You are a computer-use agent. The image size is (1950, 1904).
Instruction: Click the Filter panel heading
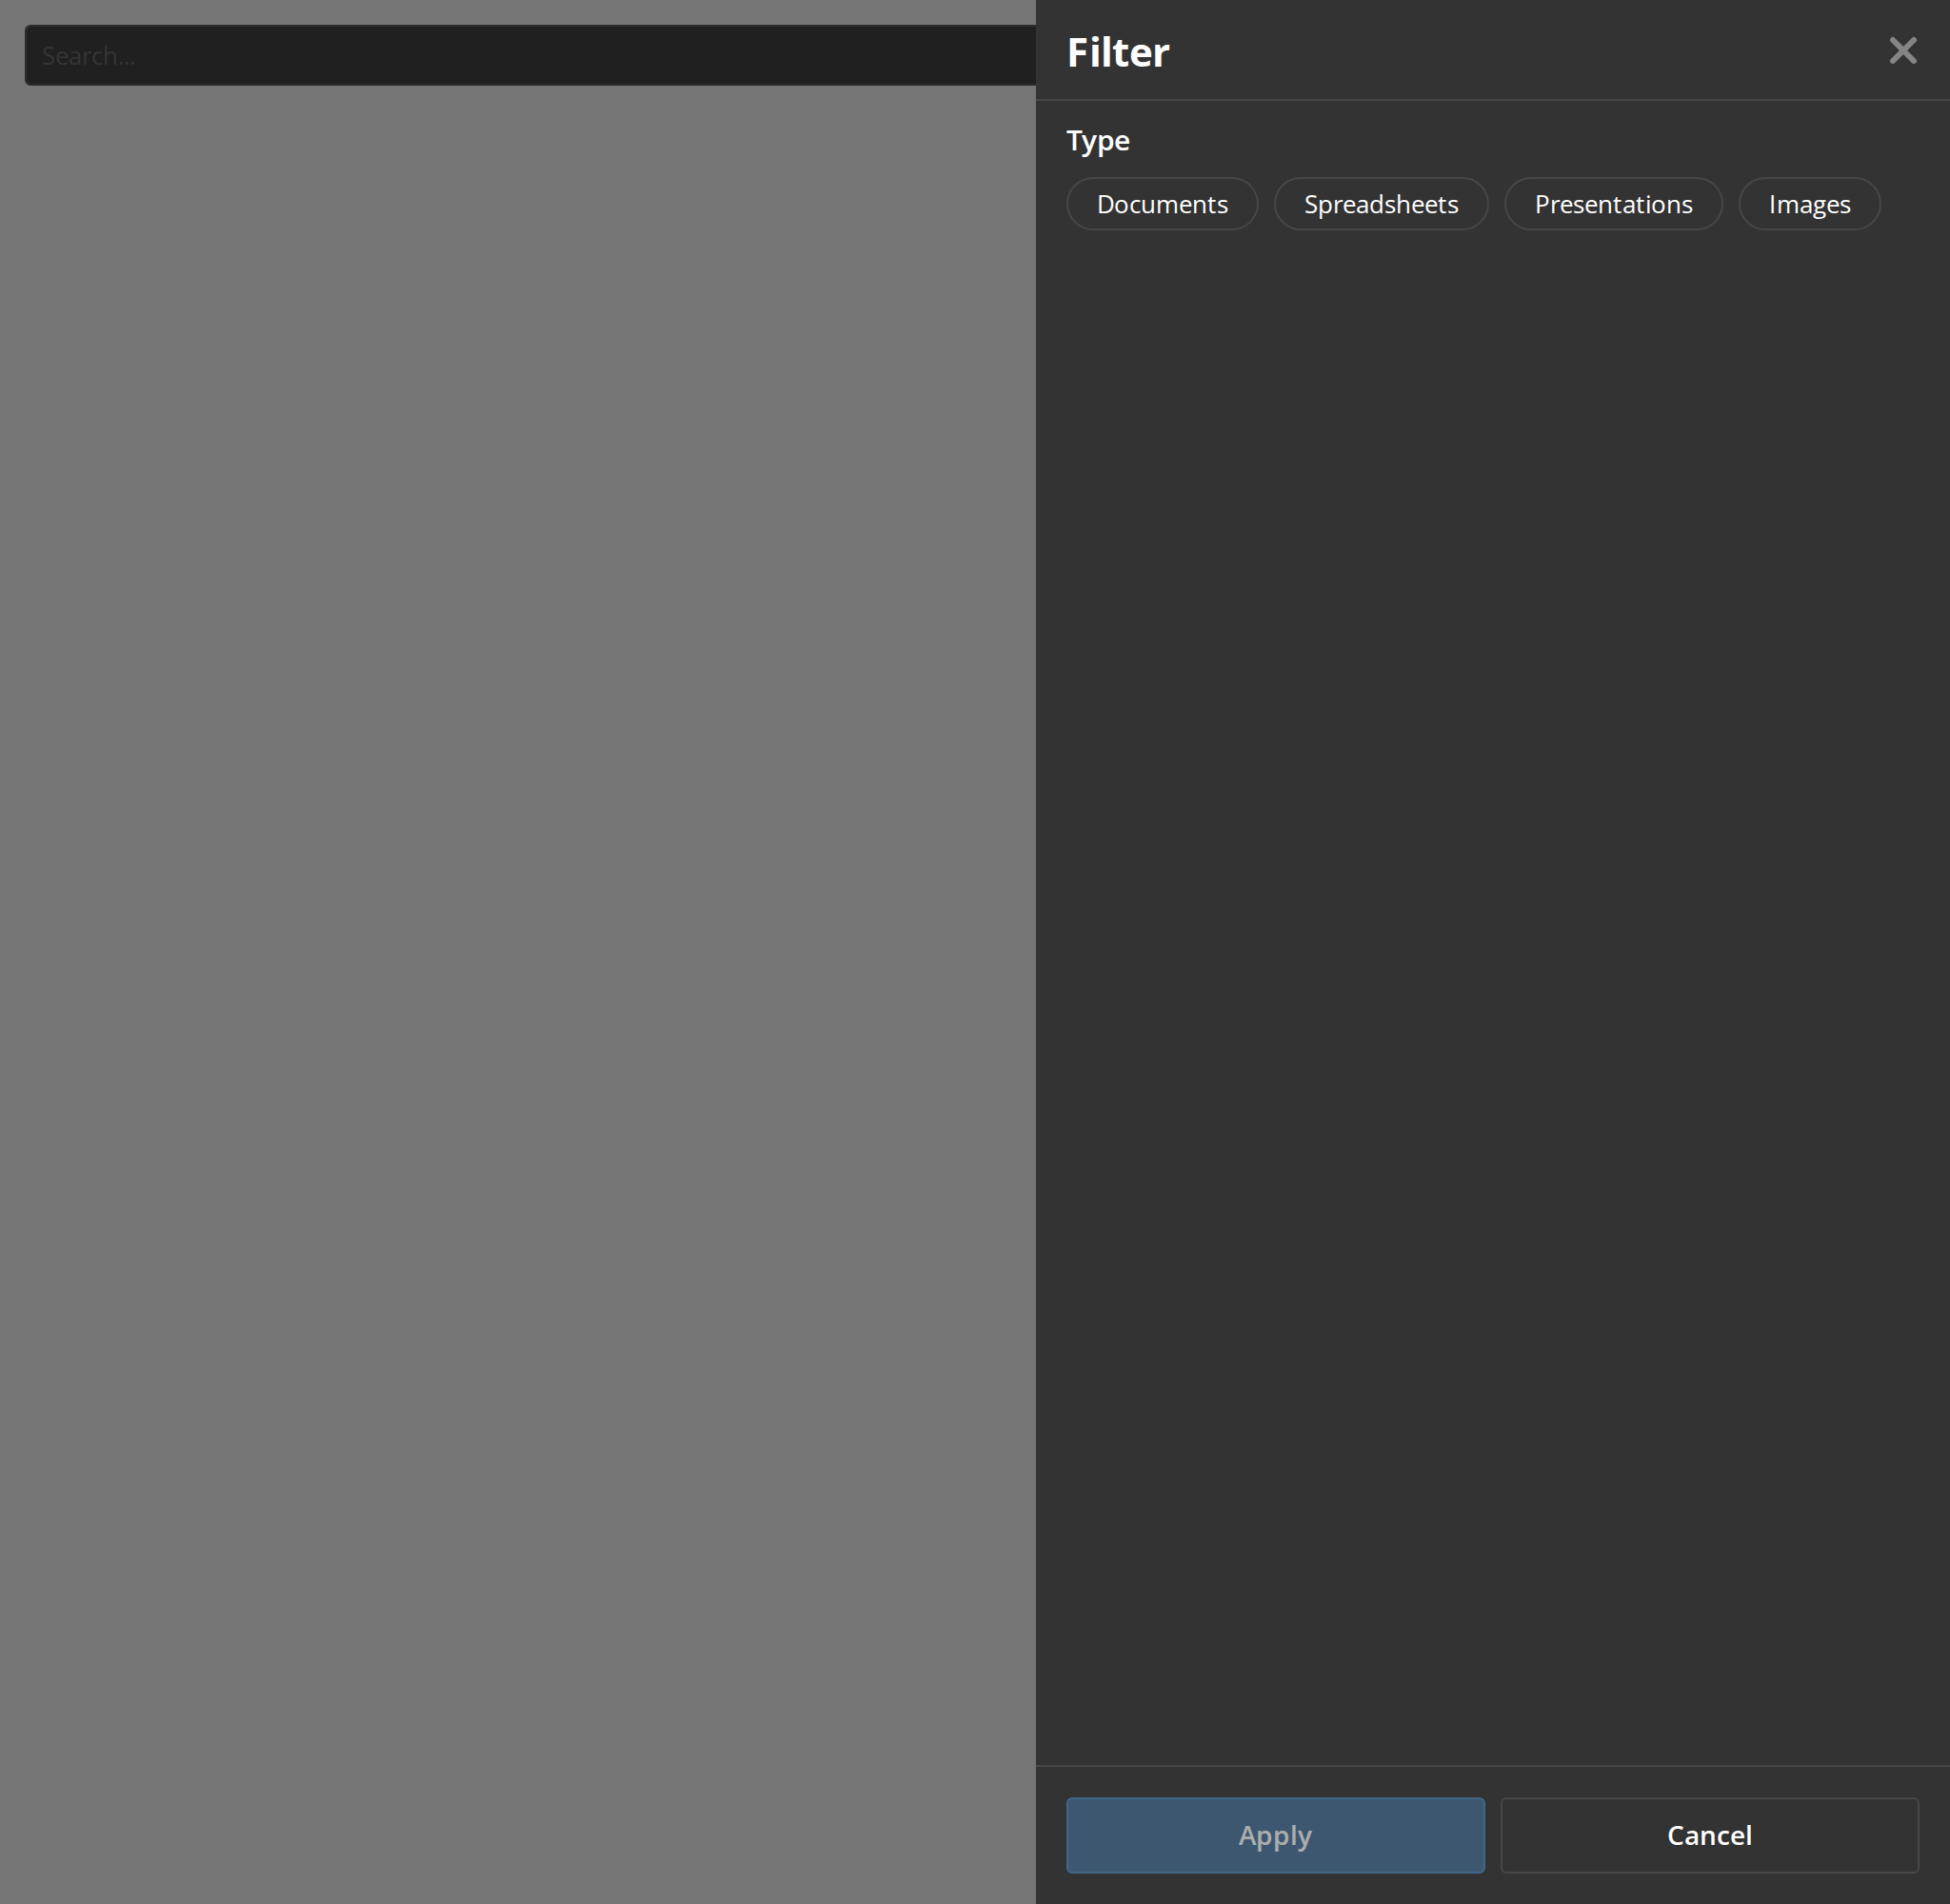point(1118,52)
